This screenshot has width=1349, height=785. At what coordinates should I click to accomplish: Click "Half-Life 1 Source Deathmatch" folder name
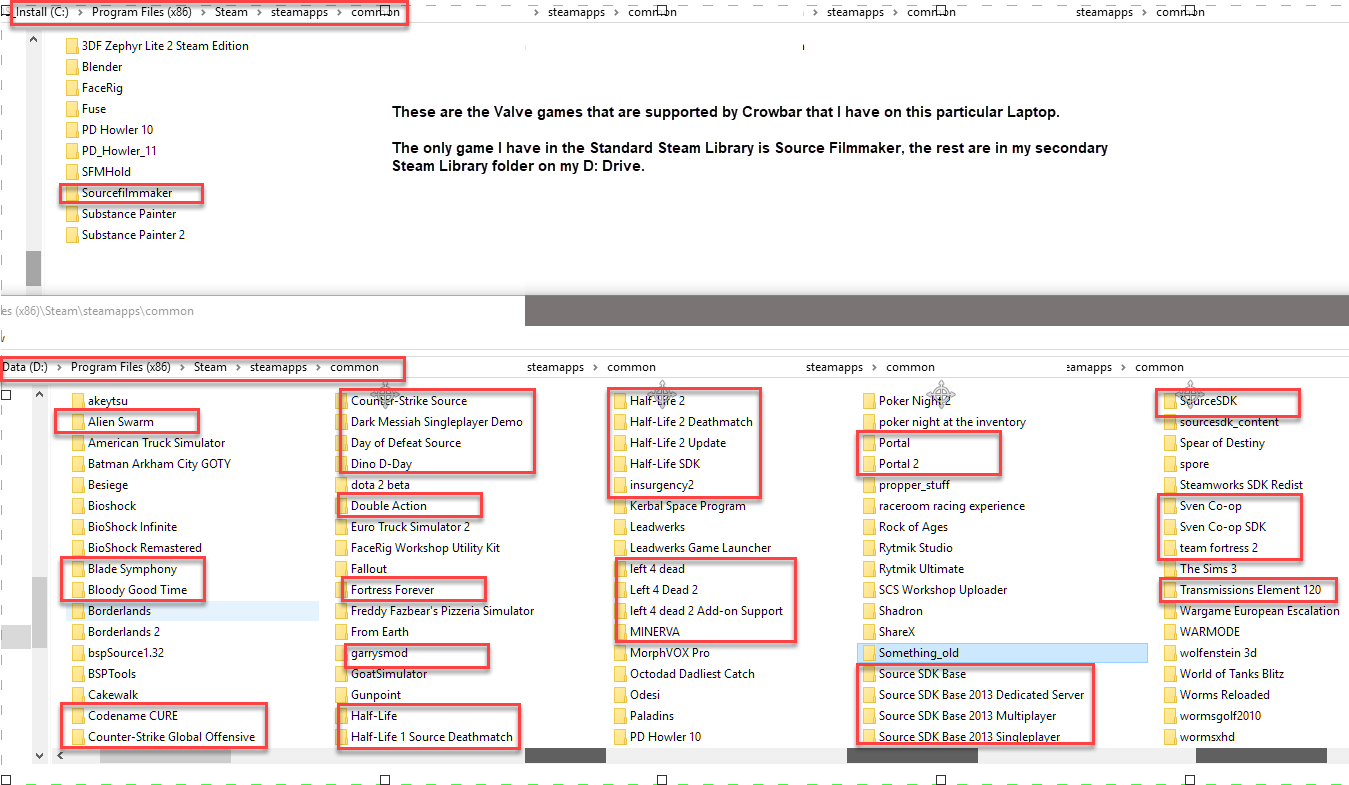431,737
